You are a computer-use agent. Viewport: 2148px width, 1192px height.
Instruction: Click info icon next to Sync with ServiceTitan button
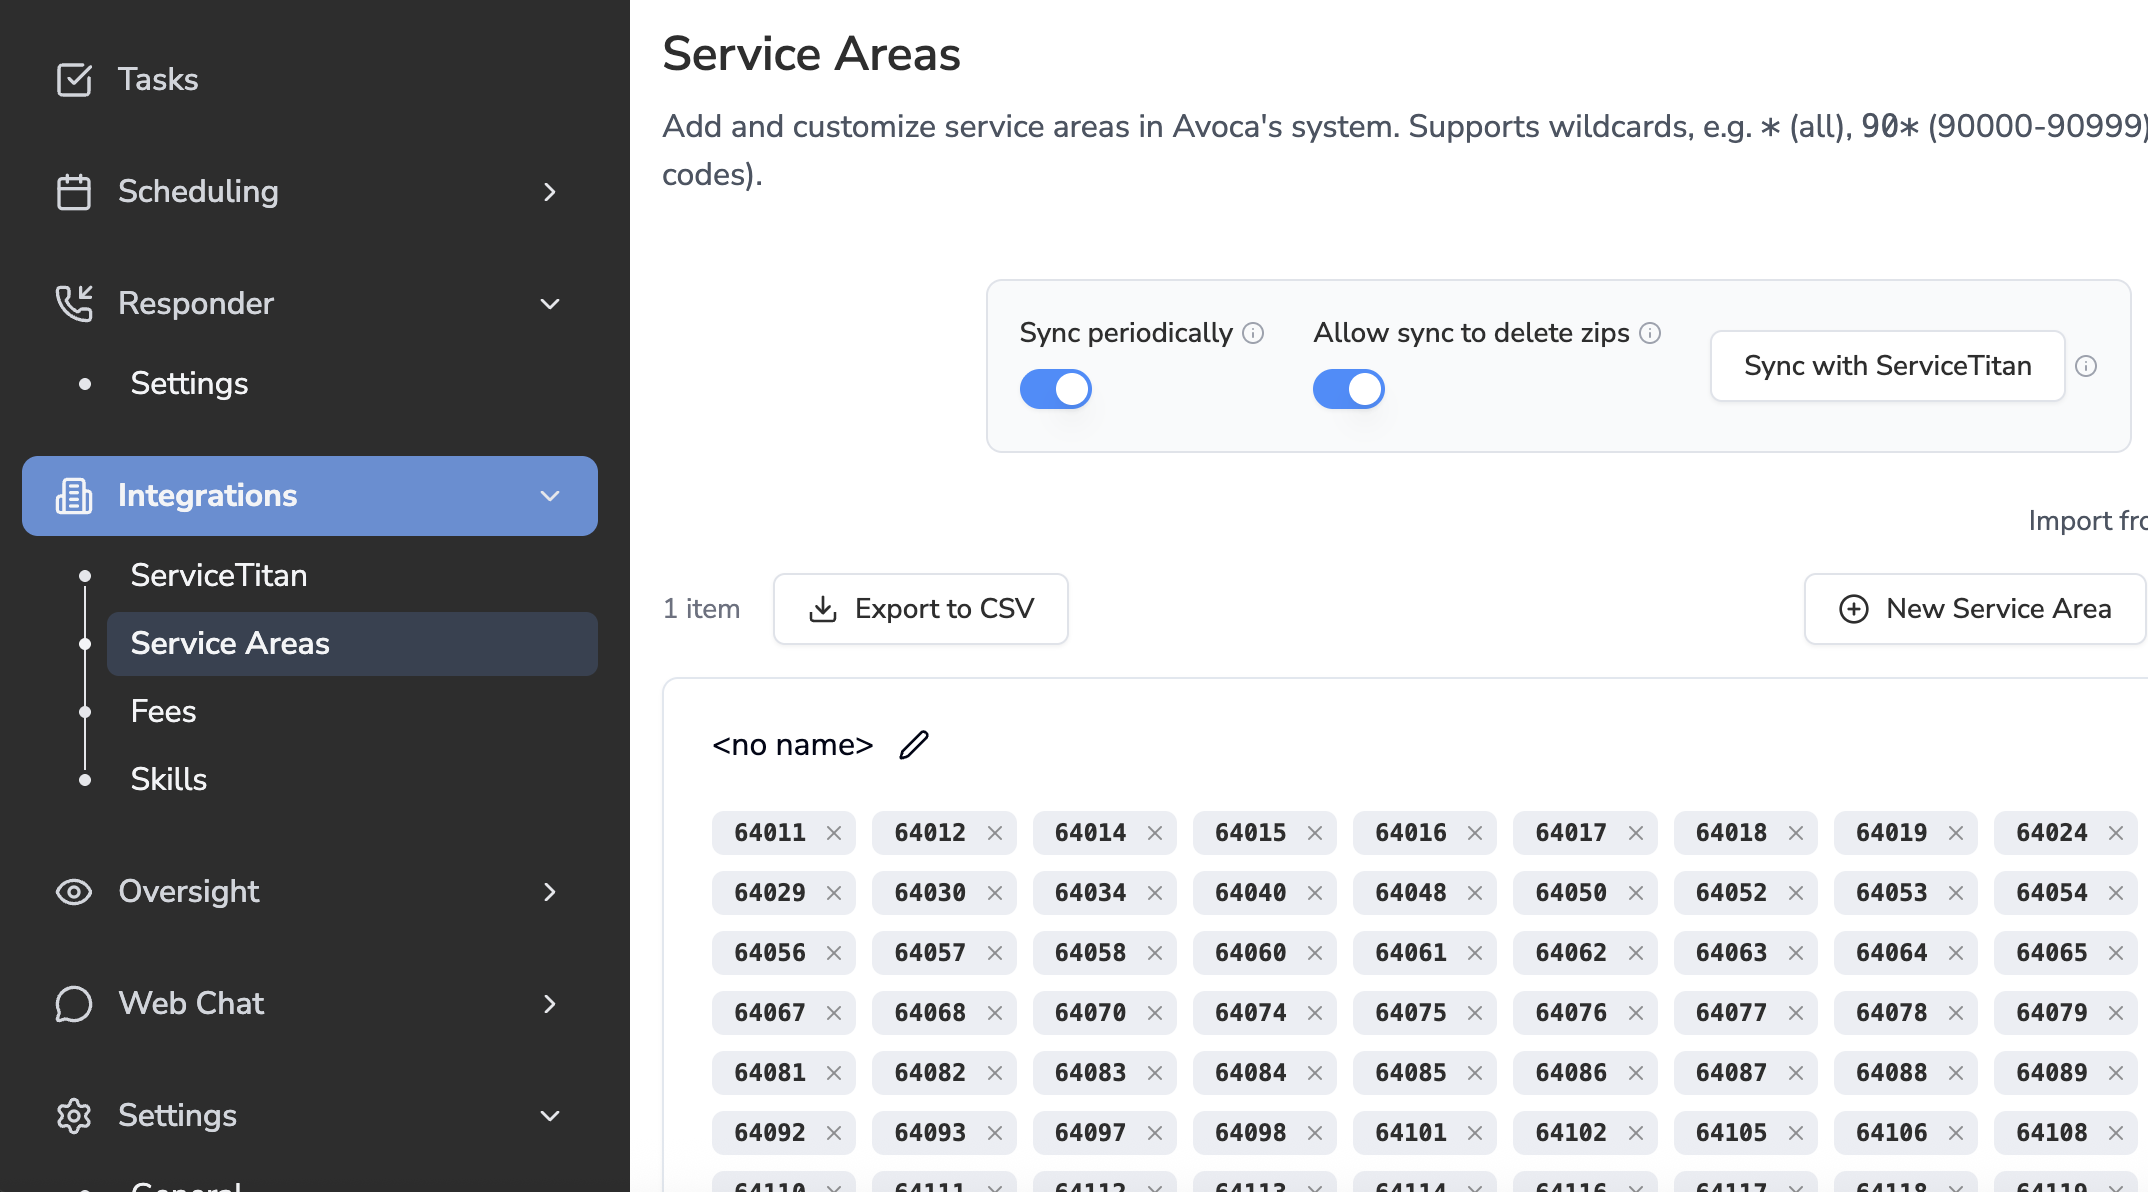[x=2086, y=366]
